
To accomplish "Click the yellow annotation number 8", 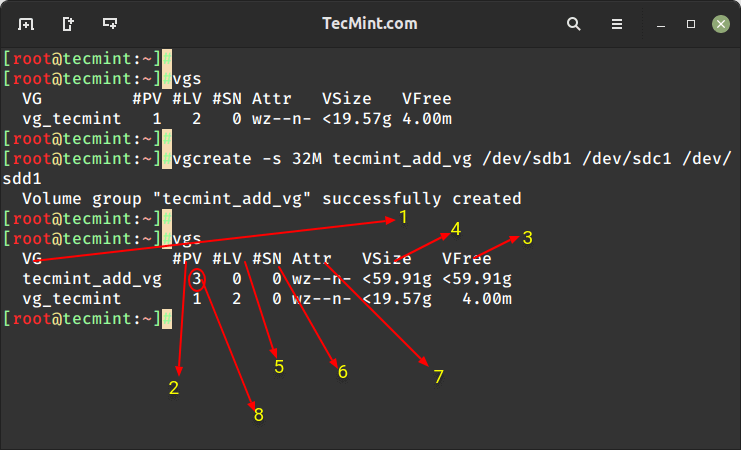I will [258, 414].
